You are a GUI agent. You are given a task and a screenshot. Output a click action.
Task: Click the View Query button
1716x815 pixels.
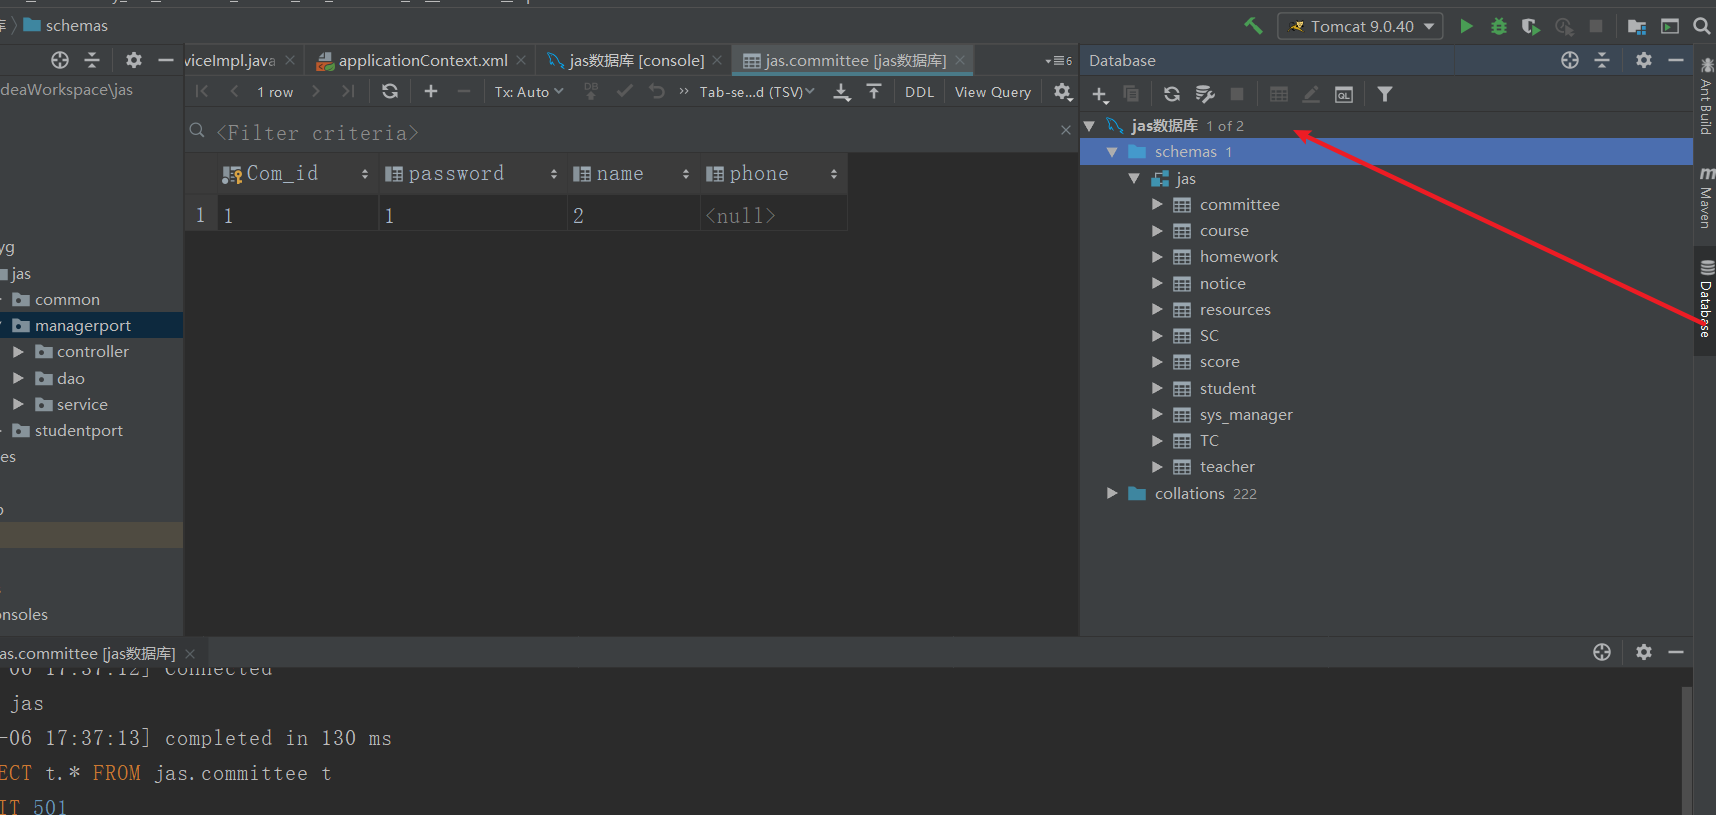tap(992, 92)
